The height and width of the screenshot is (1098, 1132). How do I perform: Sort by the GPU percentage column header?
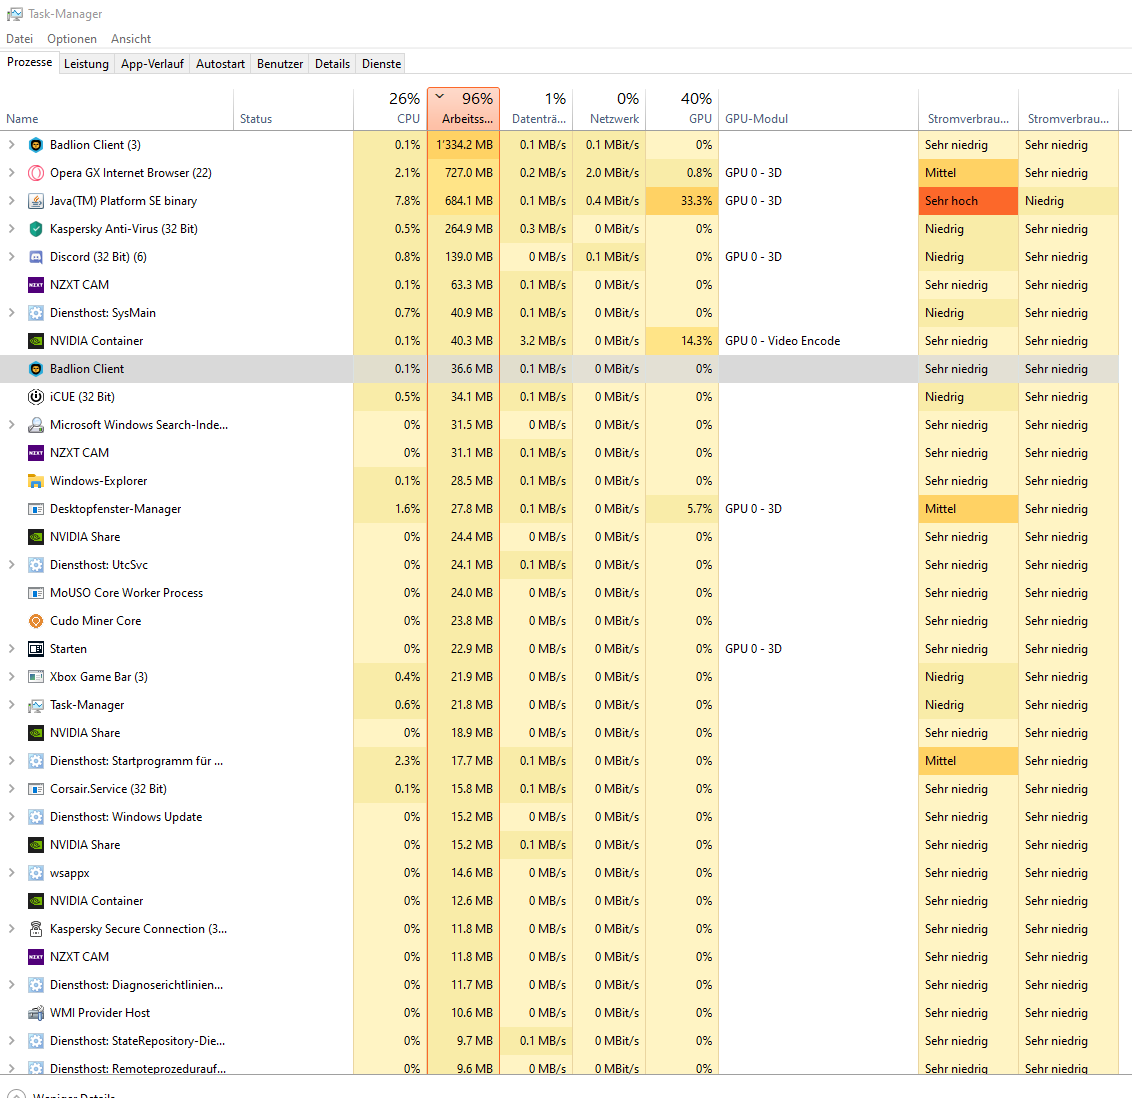[682, 109]
